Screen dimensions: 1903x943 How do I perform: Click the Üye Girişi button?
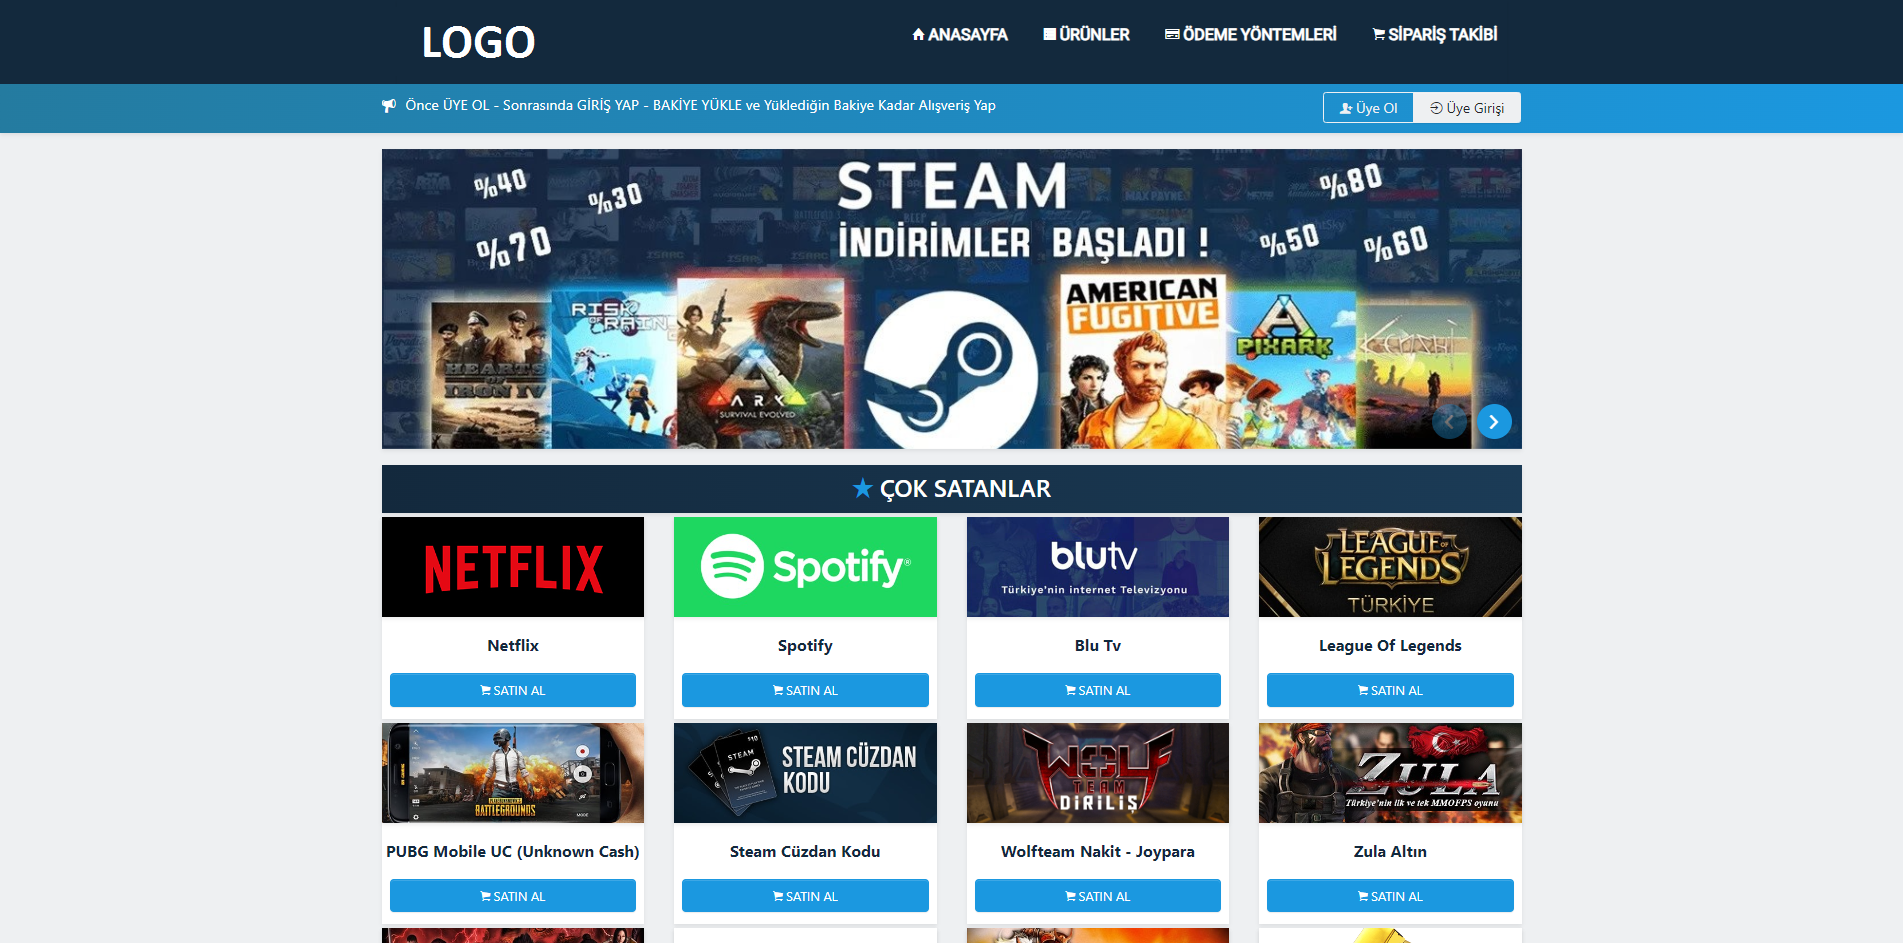click(x=1467, y=108)
